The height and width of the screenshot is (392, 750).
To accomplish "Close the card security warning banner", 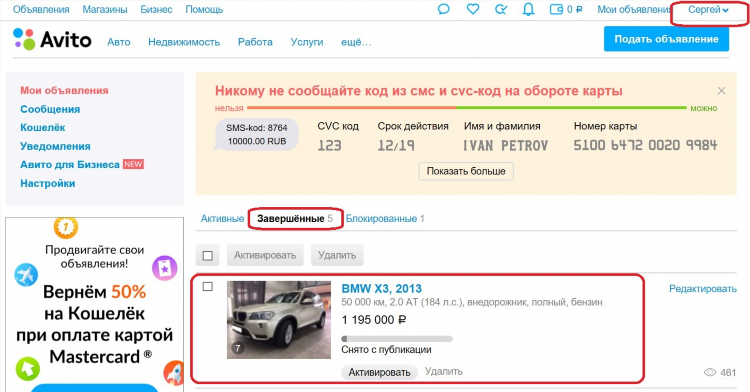I will (x=721, y=90).
